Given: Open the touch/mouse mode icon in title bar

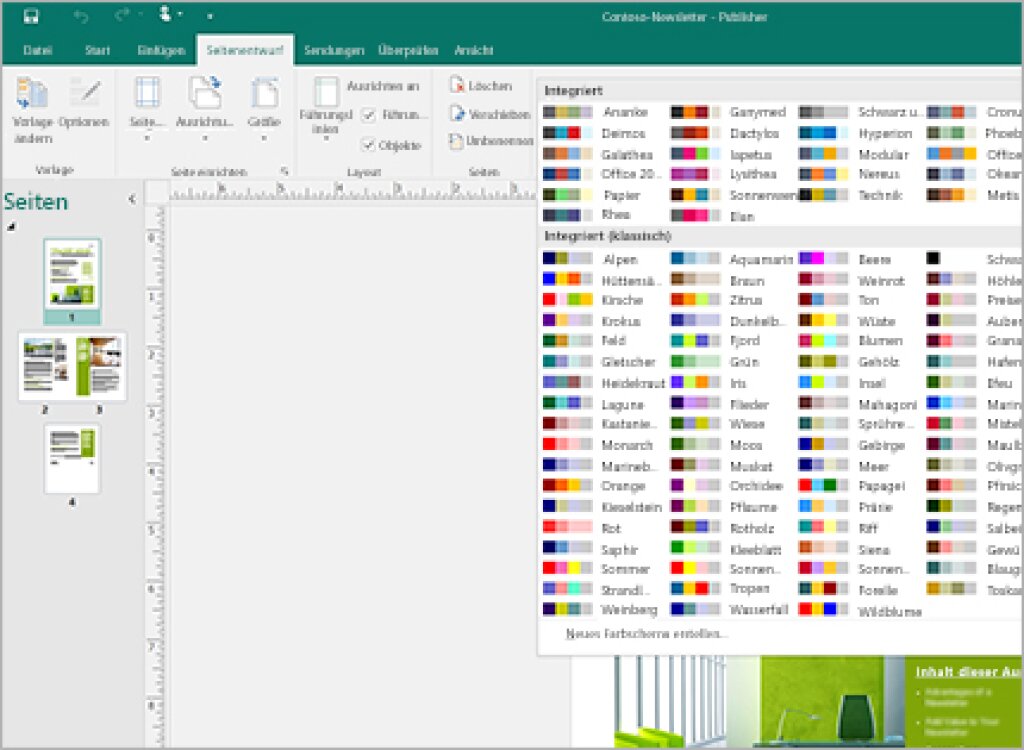Looking at the screenshot, I should pos(165,14).
